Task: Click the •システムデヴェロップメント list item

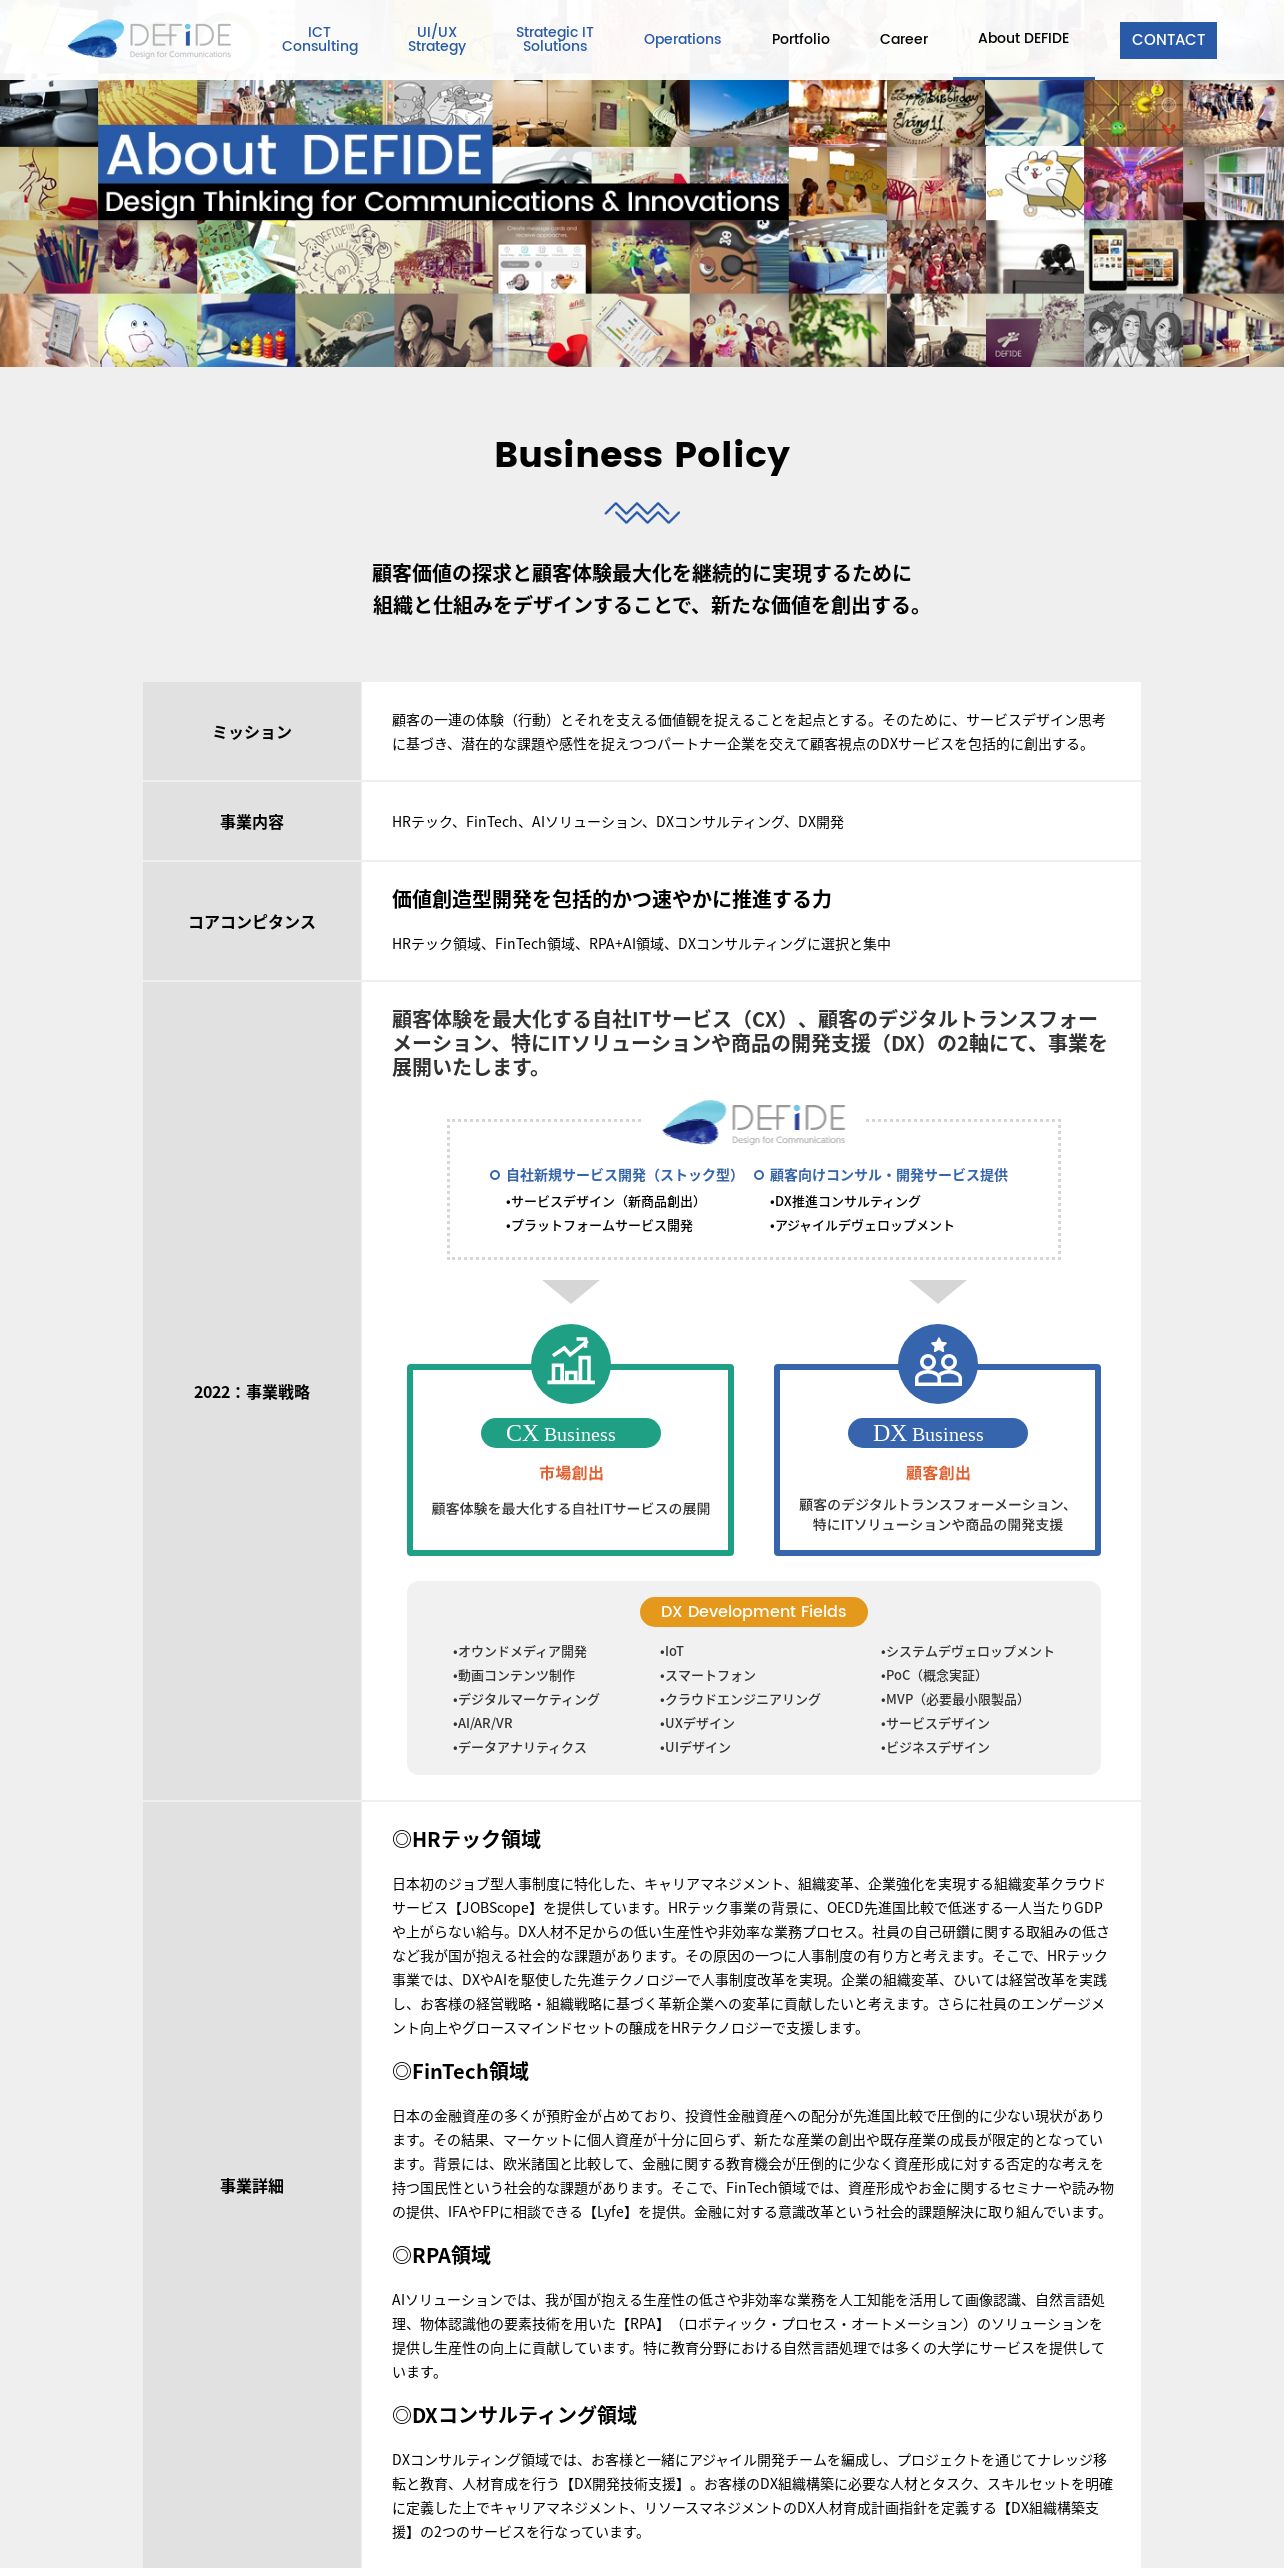Action: tap(967, 1651)
